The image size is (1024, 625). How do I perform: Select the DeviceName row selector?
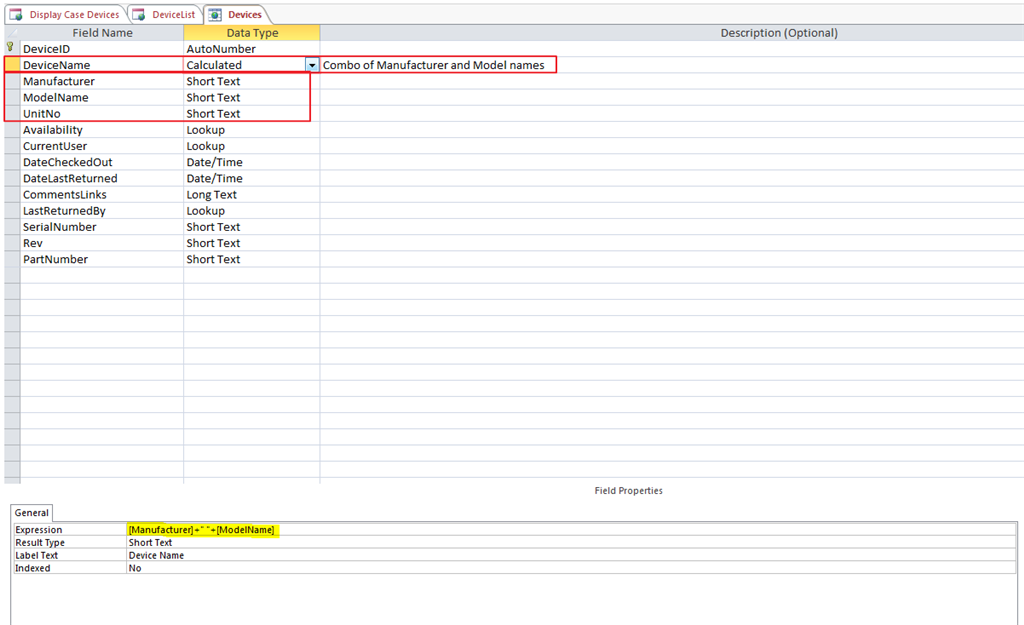12,65
